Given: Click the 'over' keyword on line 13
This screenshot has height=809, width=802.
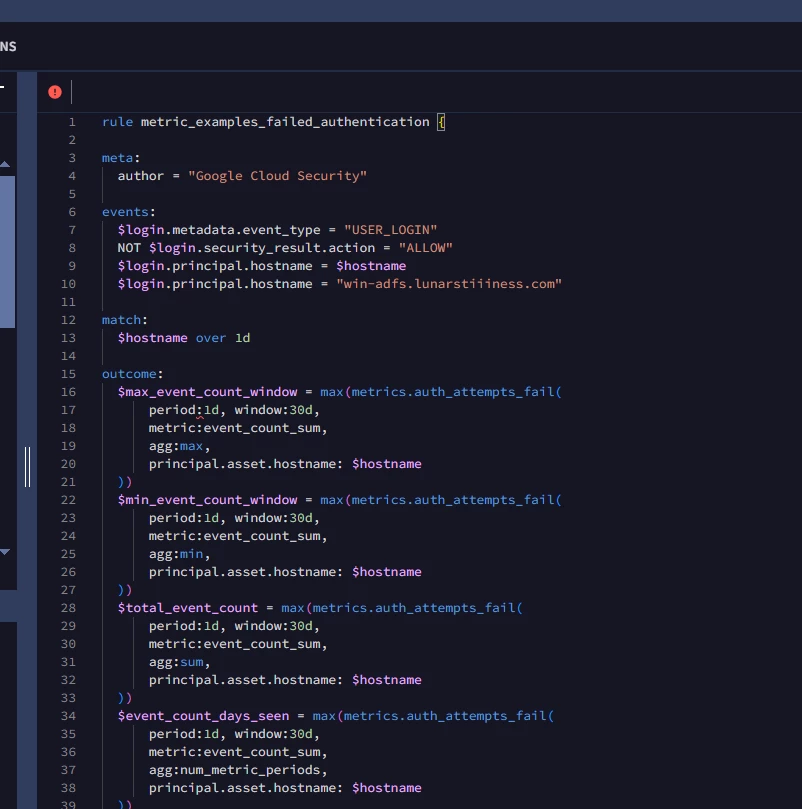Looking at the screenshot, I should (211, 338).
